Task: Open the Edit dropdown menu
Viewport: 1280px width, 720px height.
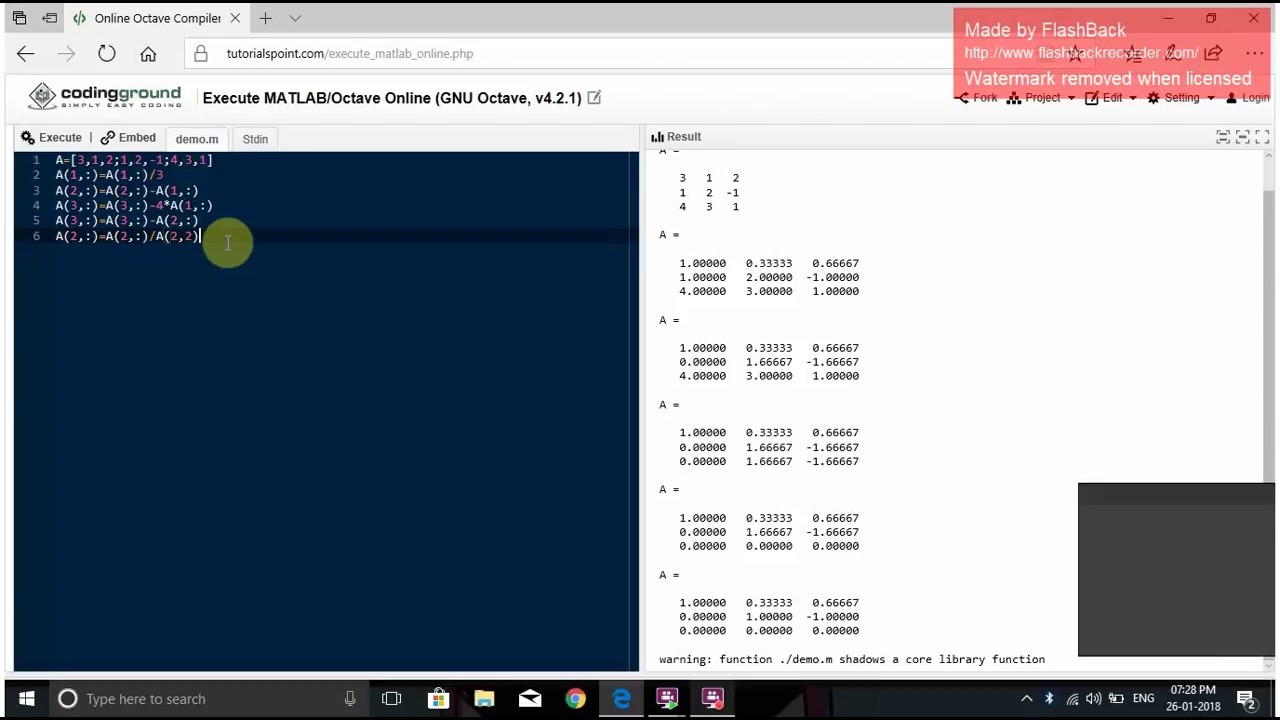Action: point(1111,98)
